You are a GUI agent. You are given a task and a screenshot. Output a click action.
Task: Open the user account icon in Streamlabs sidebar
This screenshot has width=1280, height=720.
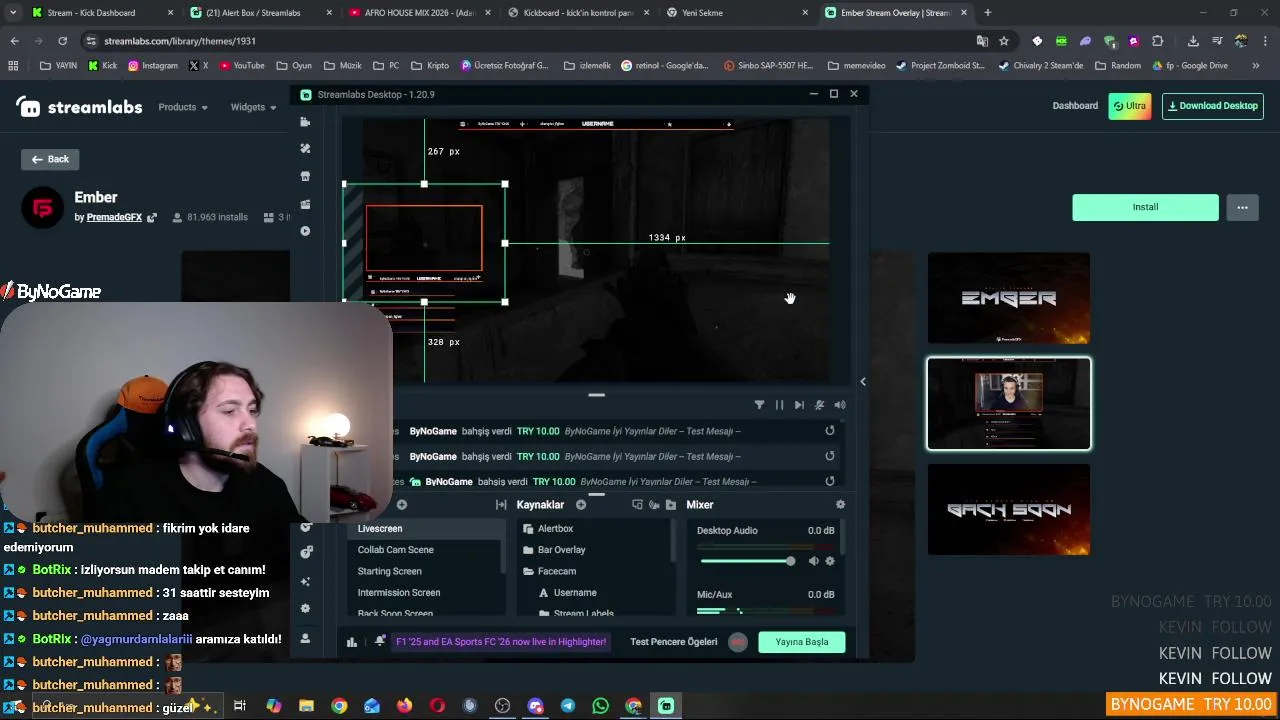[305, 638]
